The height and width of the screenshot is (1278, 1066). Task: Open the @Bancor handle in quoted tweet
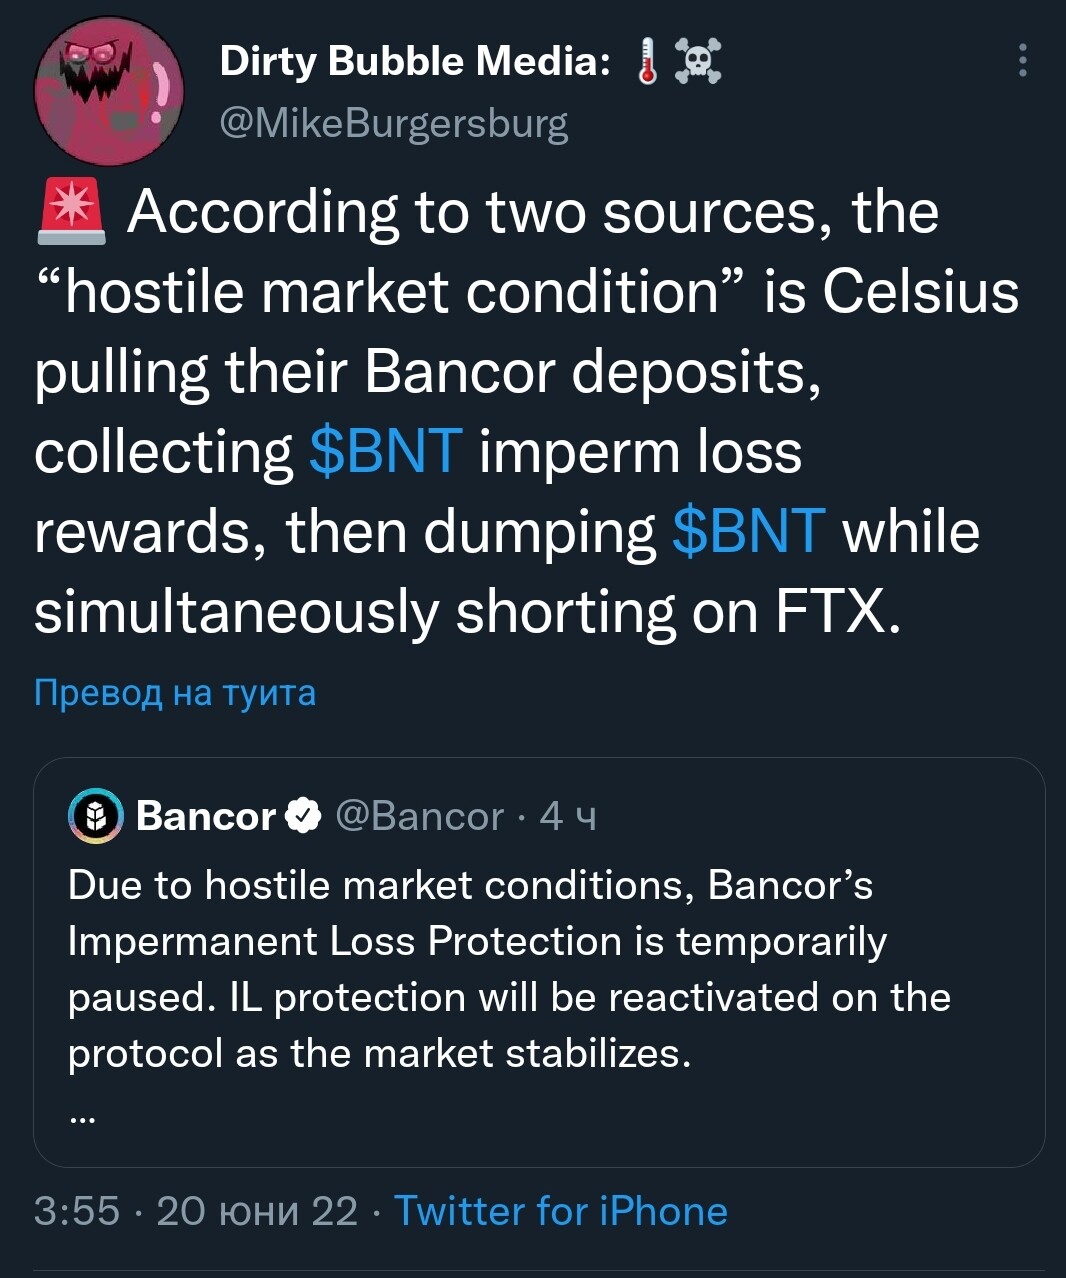coord(420,816)
